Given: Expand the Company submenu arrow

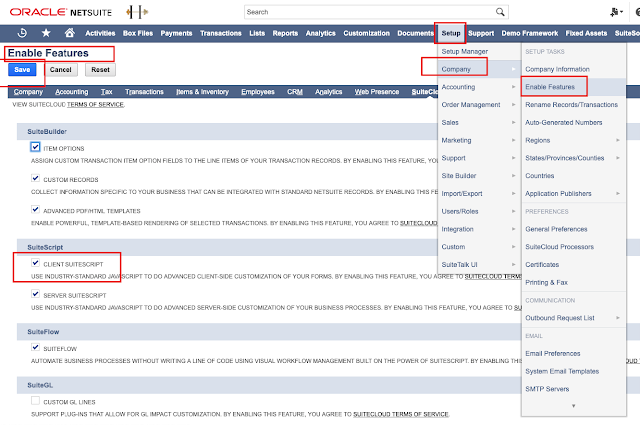Looking at the screenshot, I should click(513, 69).
